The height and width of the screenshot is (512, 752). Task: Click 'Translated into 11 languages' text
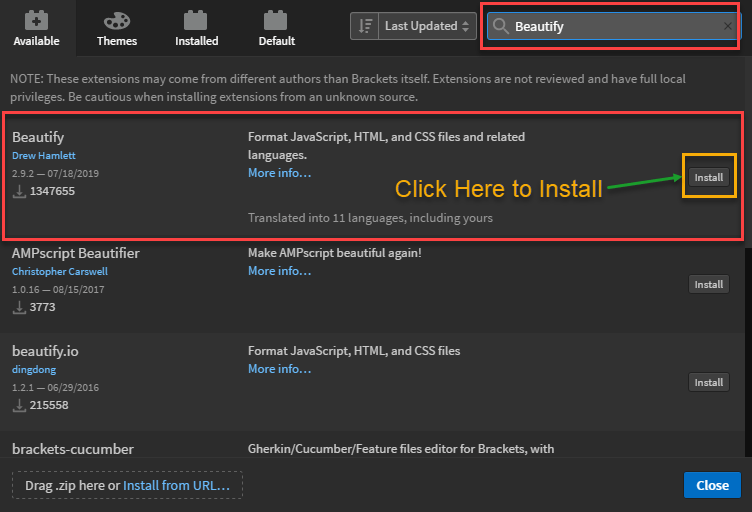tap(370, 218)
